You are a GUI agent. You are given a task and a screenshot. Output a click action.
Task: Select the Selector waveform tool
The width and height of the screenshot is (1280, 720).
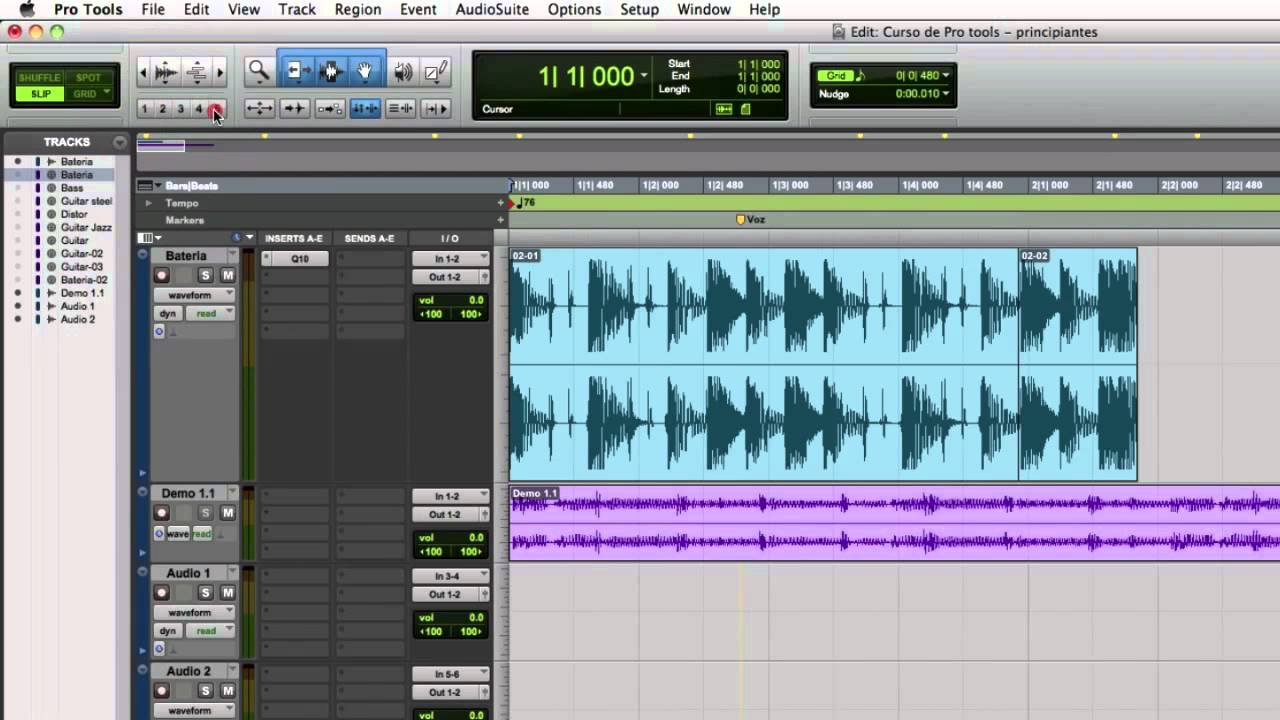(x=331, y=71)
